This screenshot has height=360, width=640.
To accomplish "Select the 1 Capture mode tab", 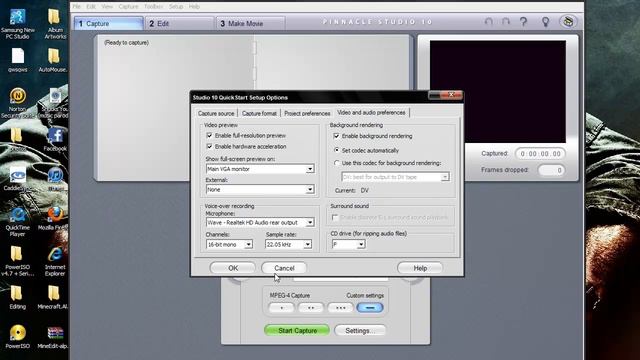I will point(109,24).
